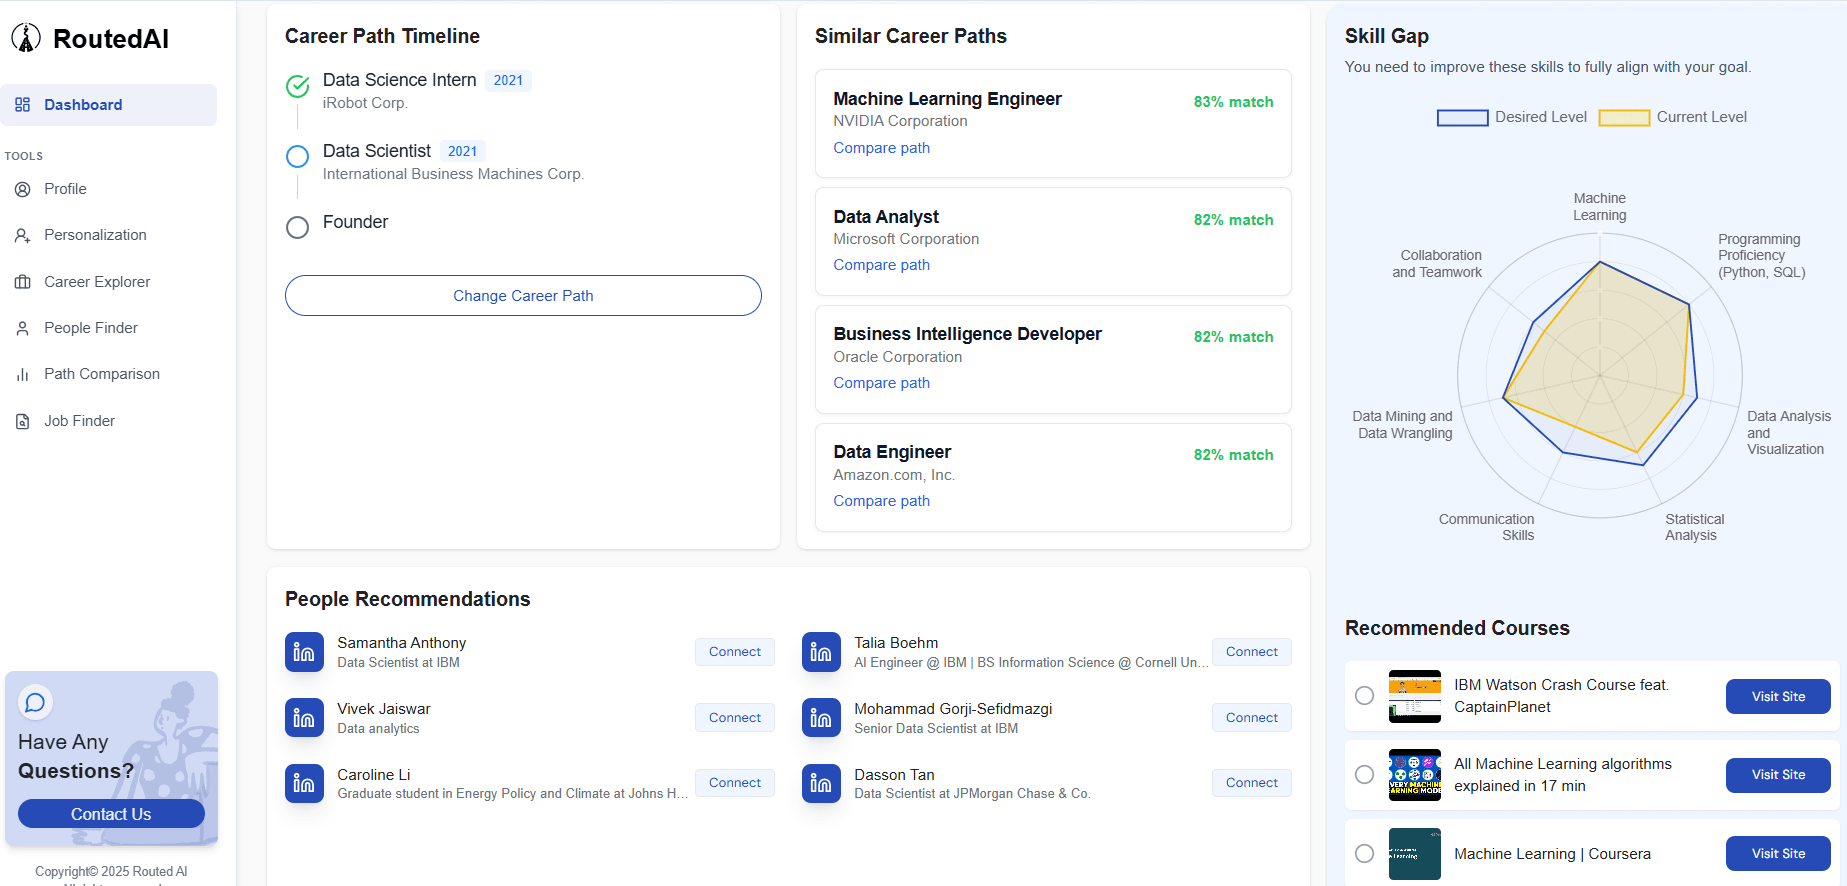Visit Site for Machine Learning Coursera
This screenshot has width=1847, height=886.
coord(1778,854)
